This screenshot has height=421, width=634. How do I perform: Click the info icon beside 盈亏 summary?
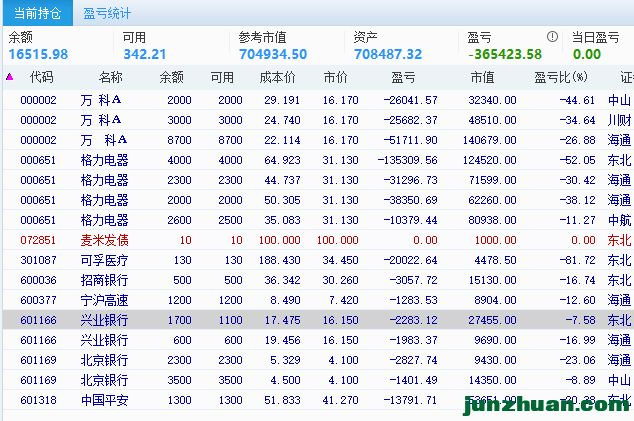coord(552,37)
